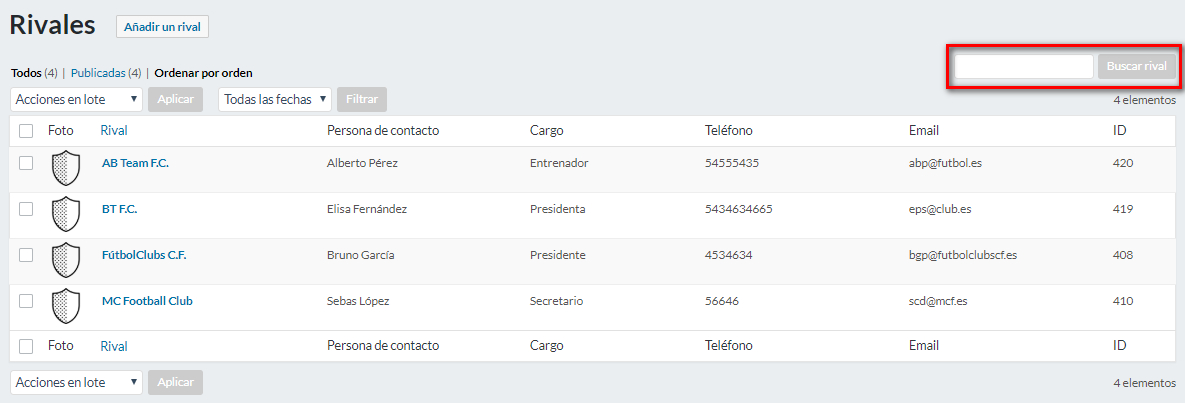The image size is (1185, 403).
Task: Click the Añadir un rival button
Action: (162, 27)
